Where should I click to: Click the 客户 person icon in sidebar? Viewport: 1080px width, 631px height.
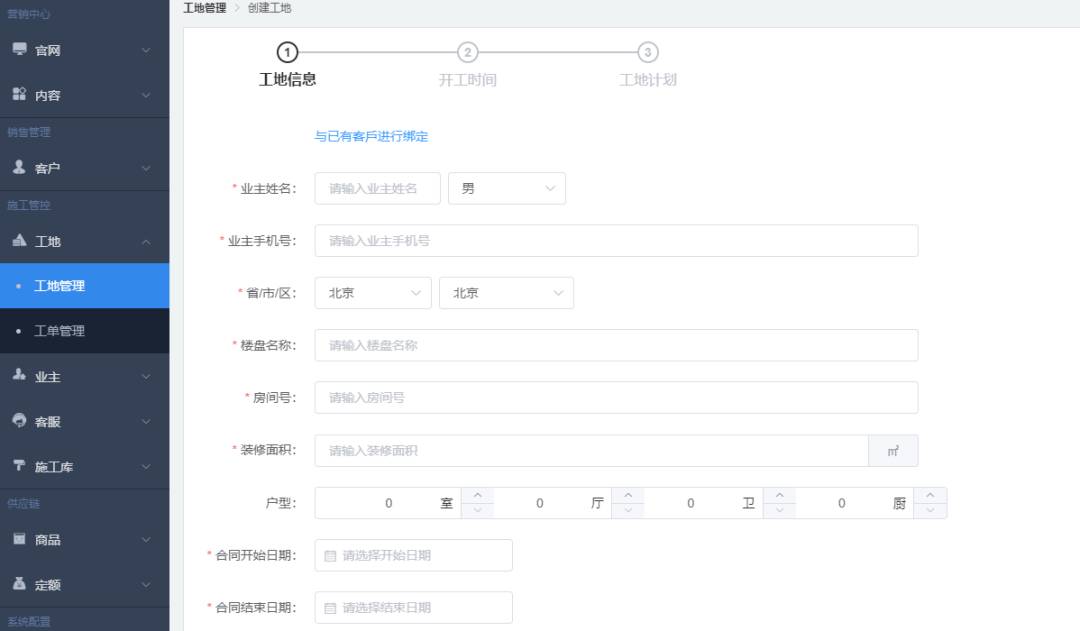coord(19,167)
